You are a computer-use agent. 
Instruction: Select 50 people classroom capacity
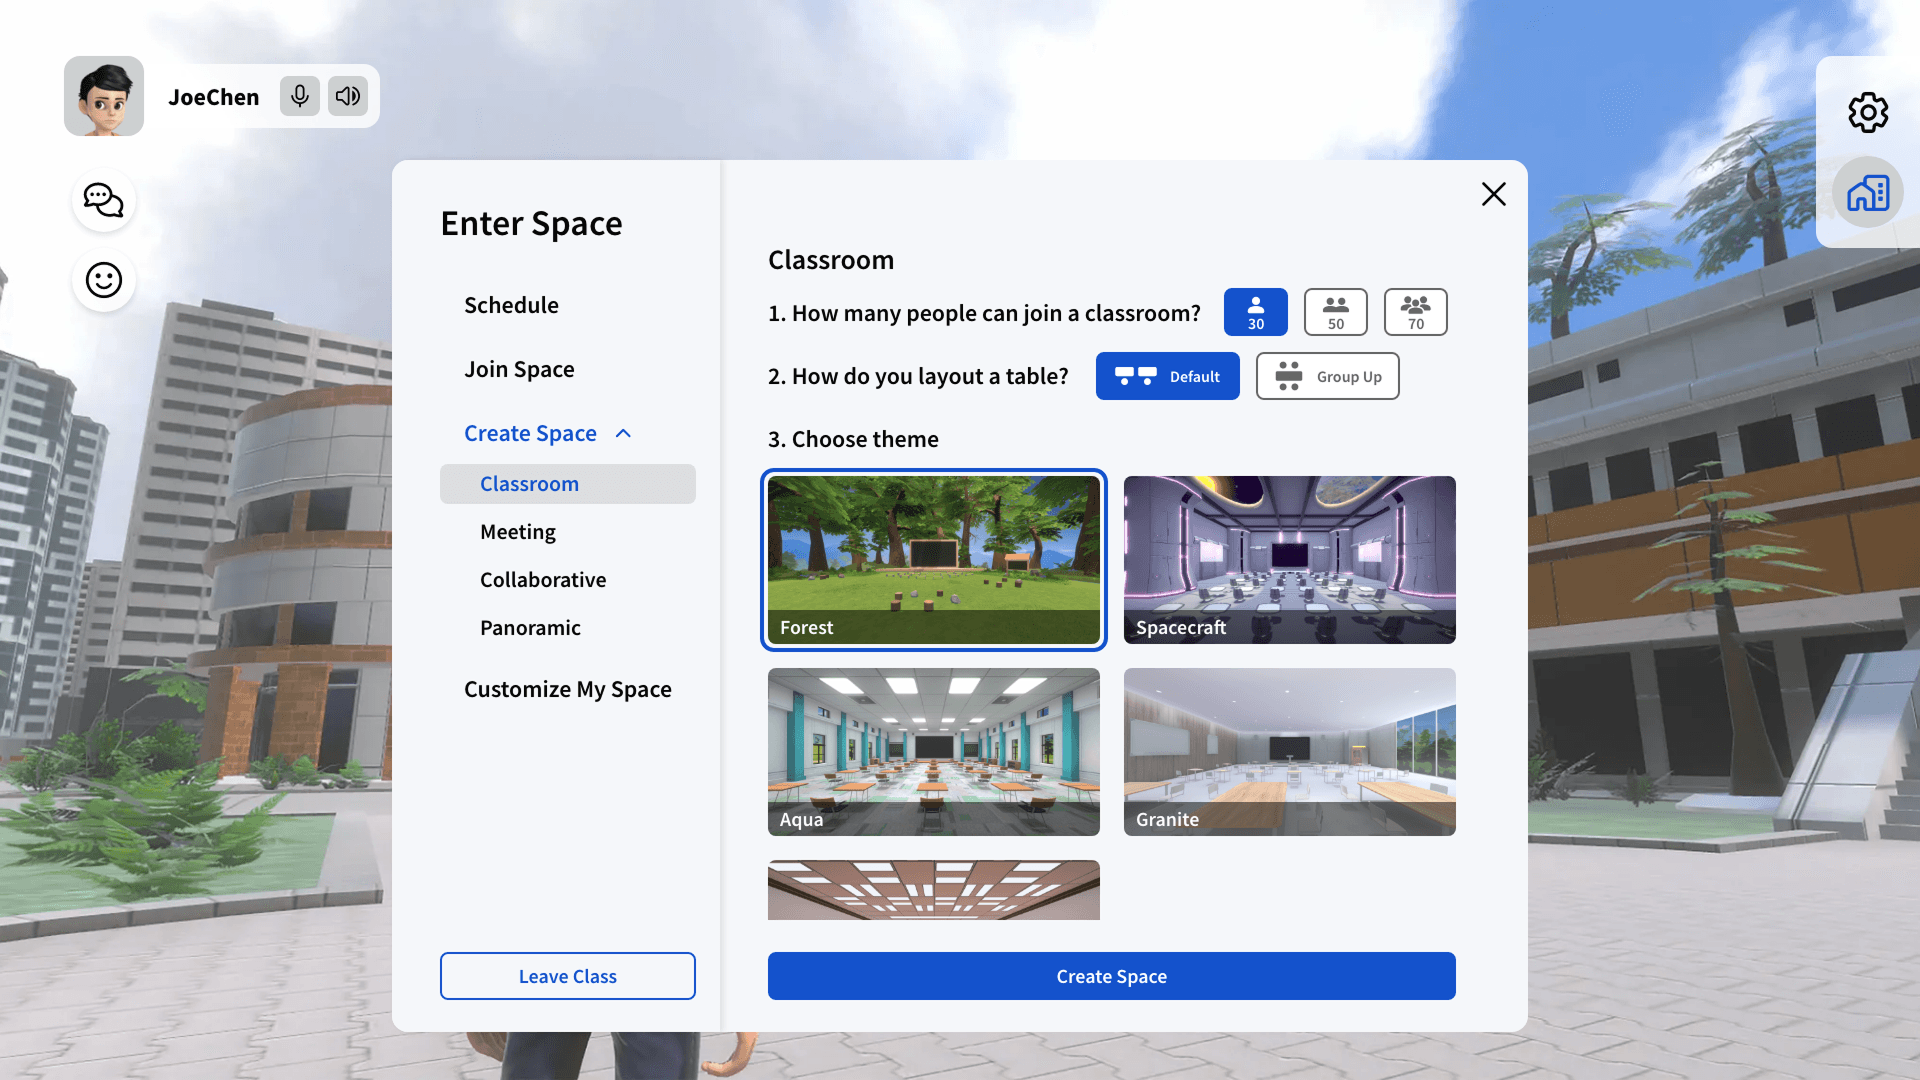coord(1335,312)
